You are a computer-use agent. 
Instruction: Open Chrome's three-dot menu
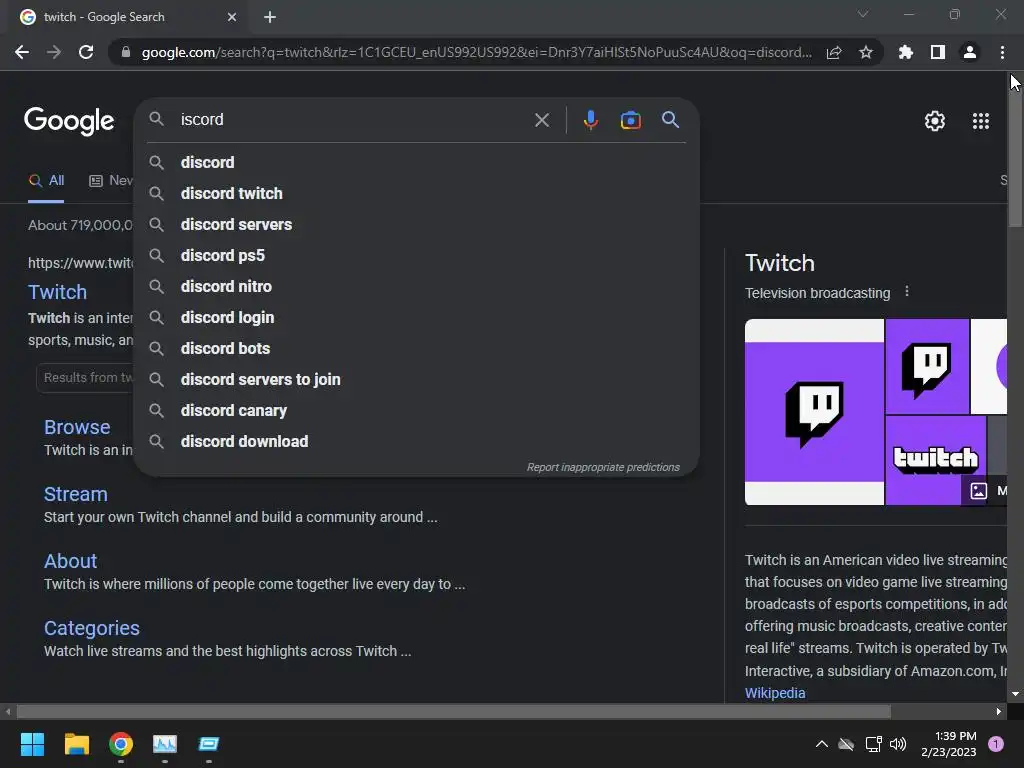pos(1002,52)
